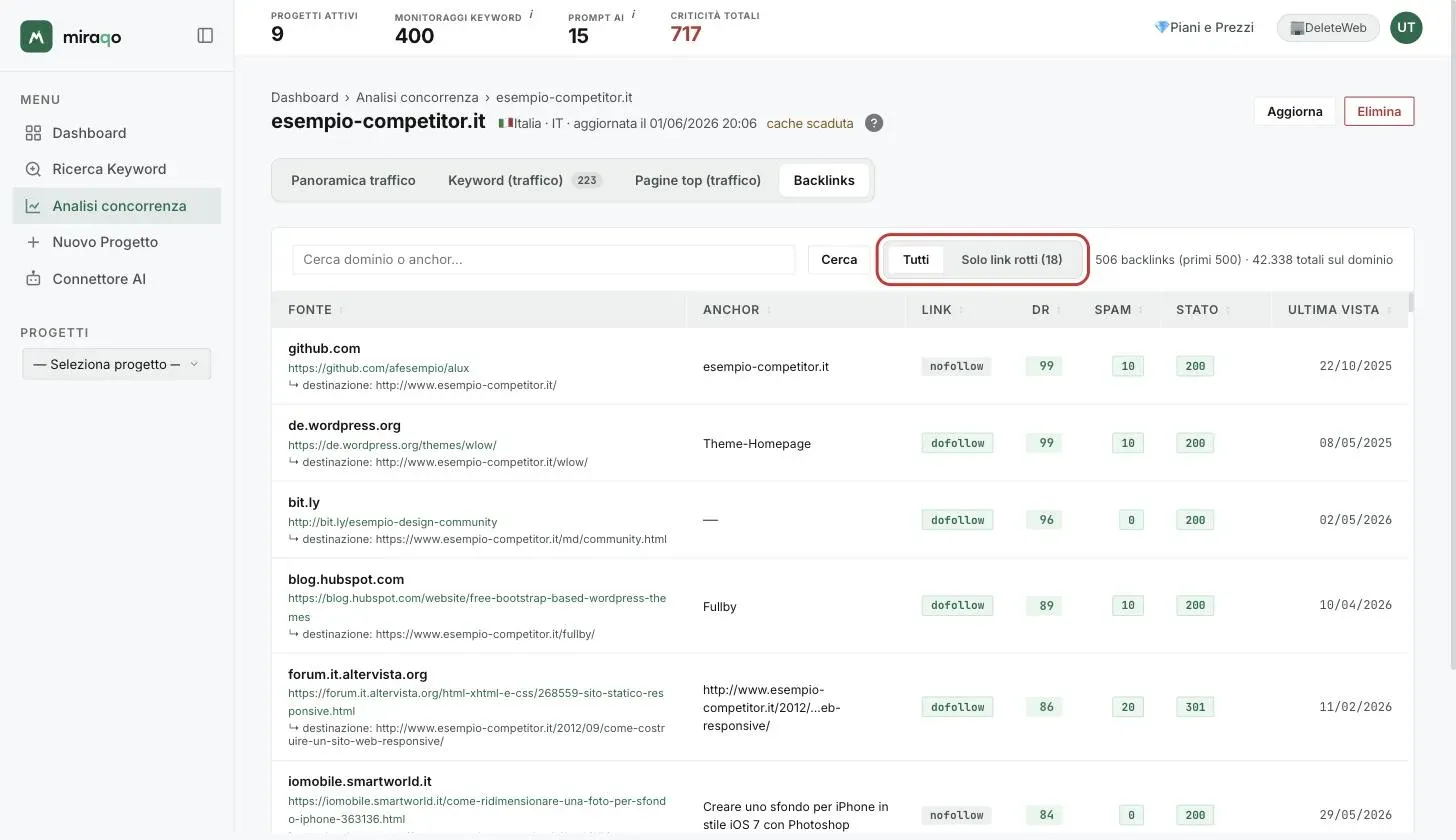Click the date 02/05/2026 in bit.ly row

click(1356, 520)
